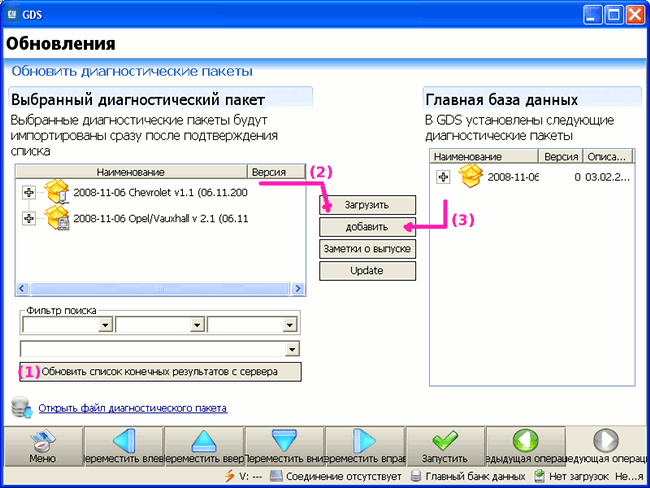Click the voltage lightning status icon
Screen dimensions: 650x488
coord(229,476)
